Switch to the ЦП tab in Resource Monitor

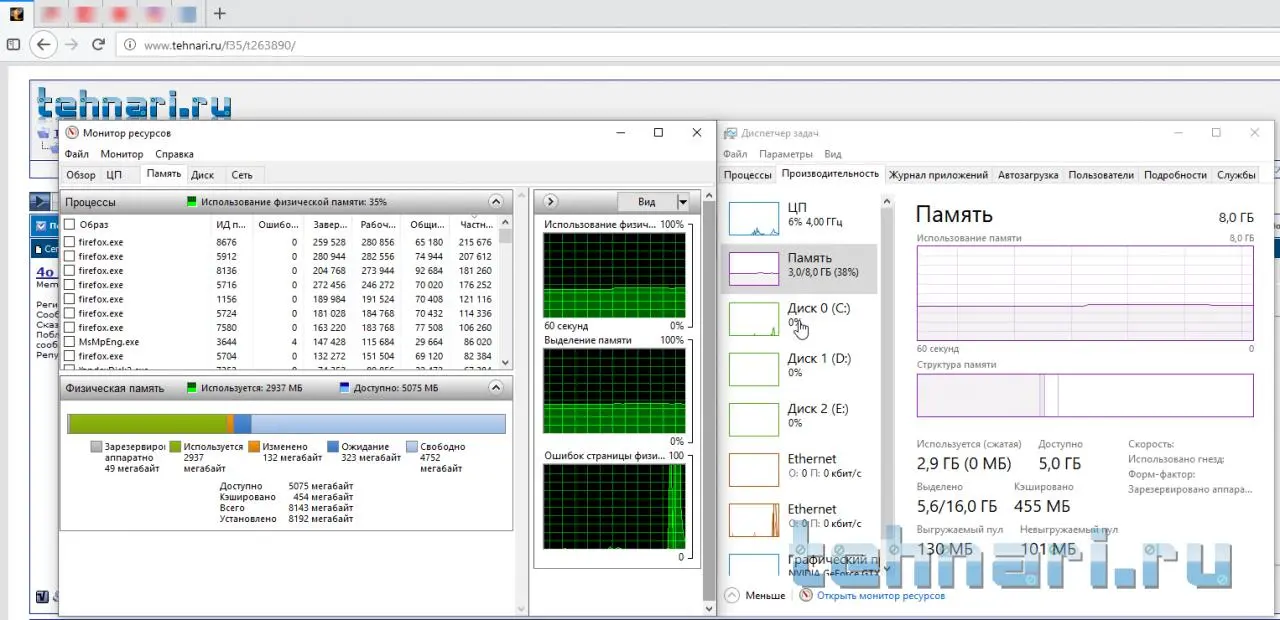tap(114, 175)
